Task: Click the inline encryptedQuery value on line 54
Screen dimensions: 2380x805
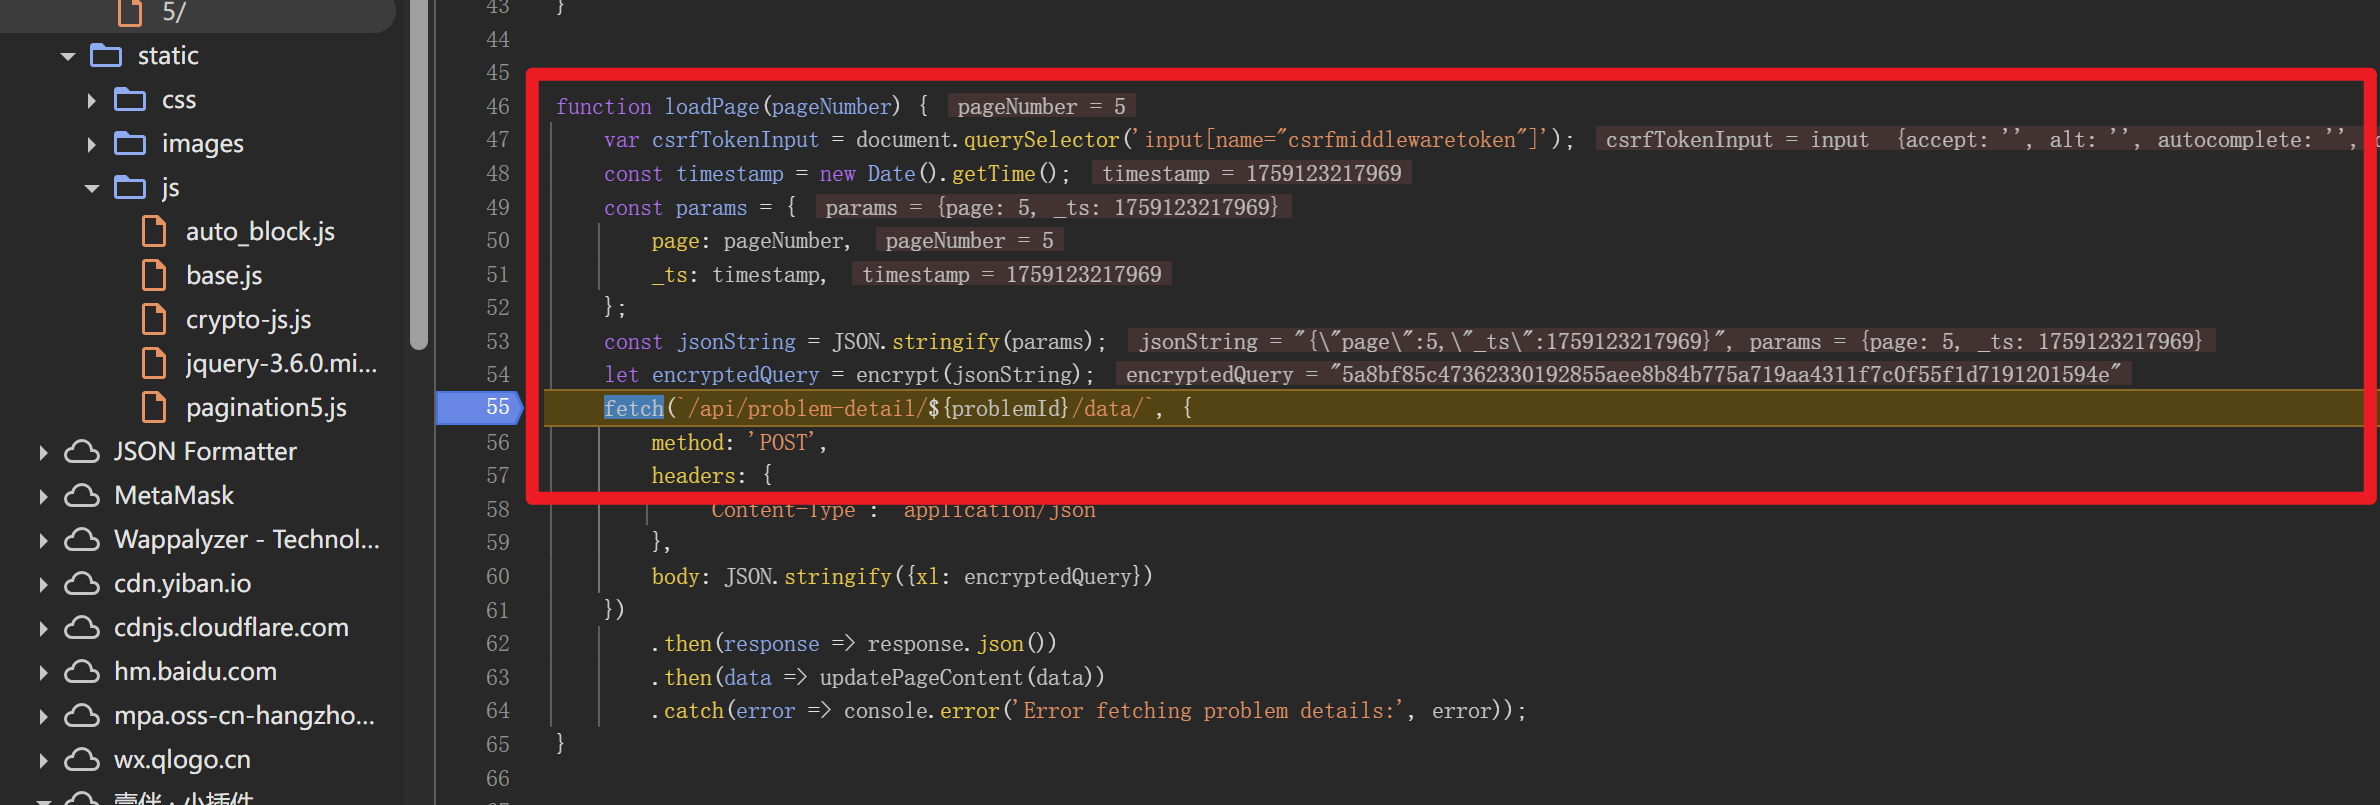Action: 1623,374
